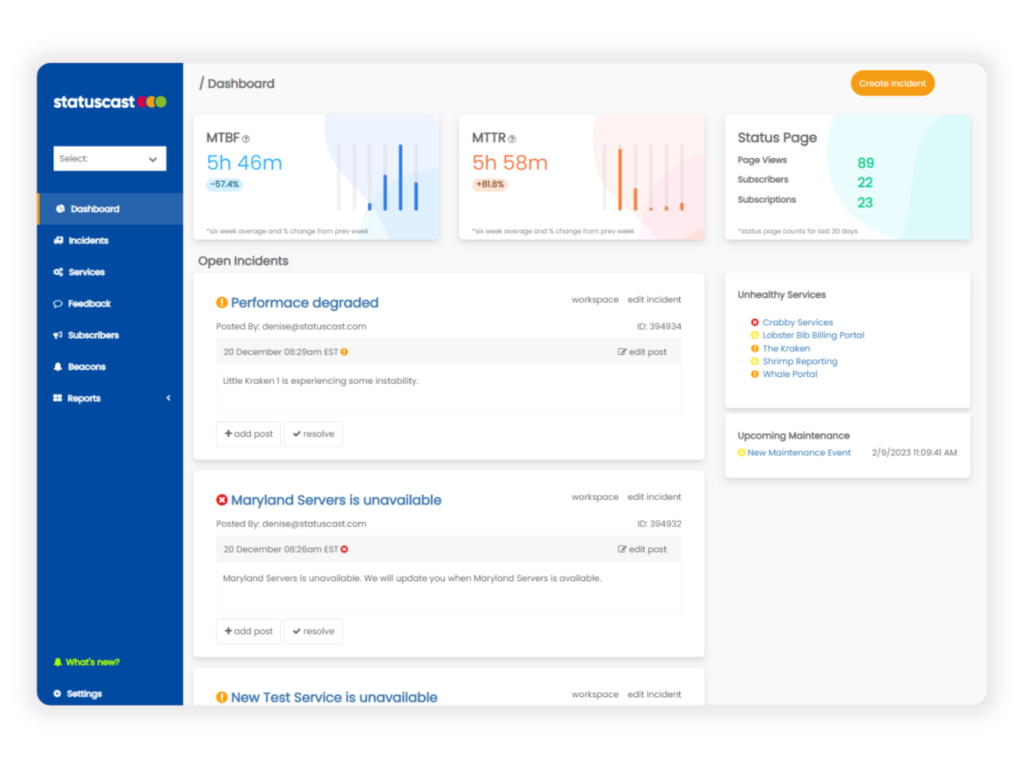Click the Reports grid icon
This screenshot has width=1024, height=768.
[58, 398]
